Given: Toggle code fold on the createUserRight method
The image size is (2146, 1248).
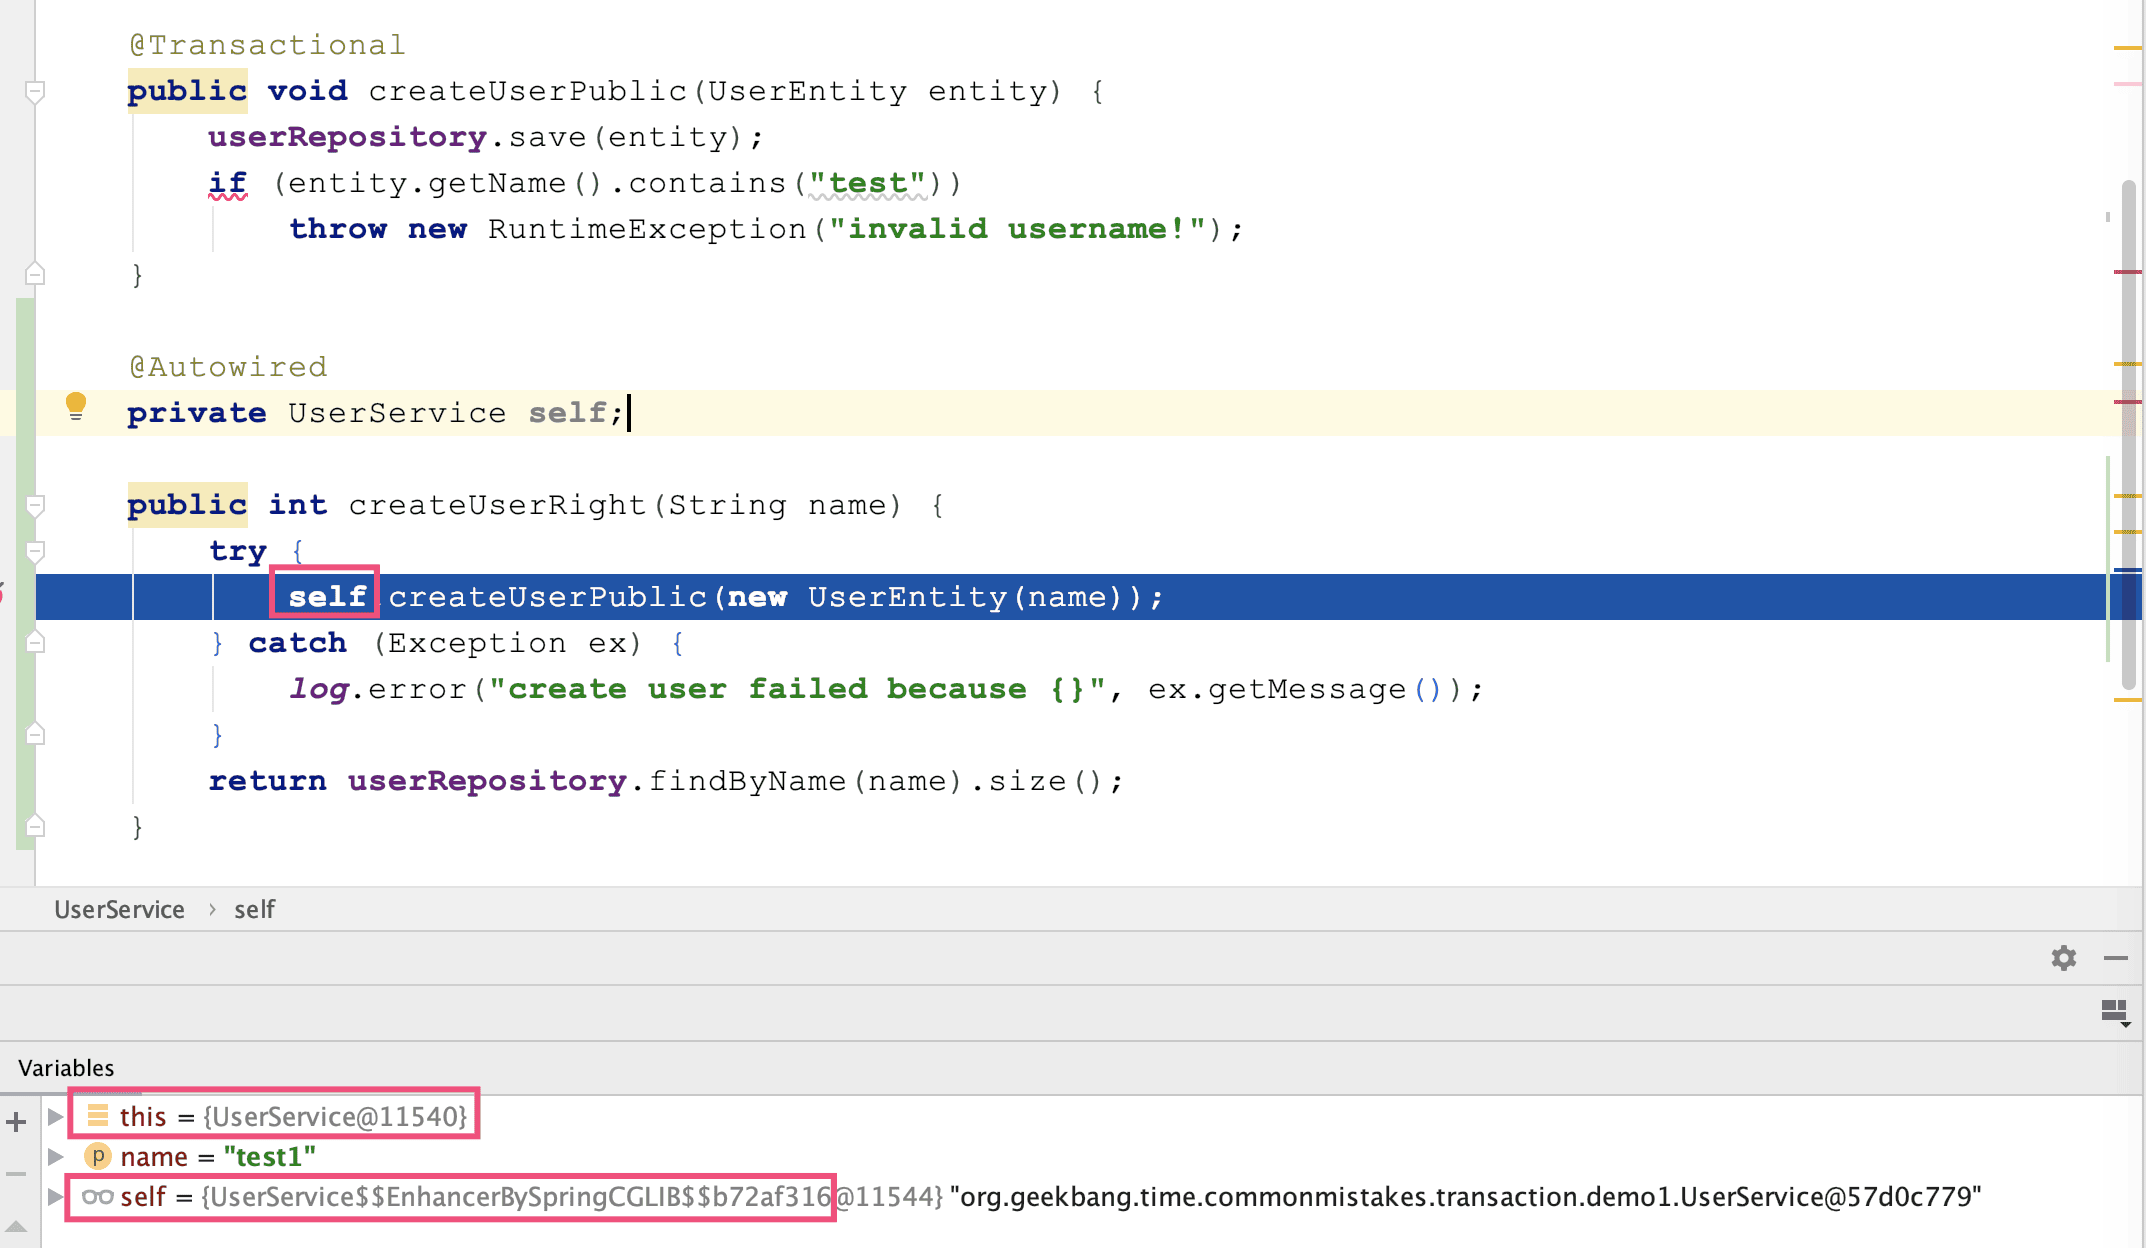Looking at the screenshot, I should coord(35,506).
